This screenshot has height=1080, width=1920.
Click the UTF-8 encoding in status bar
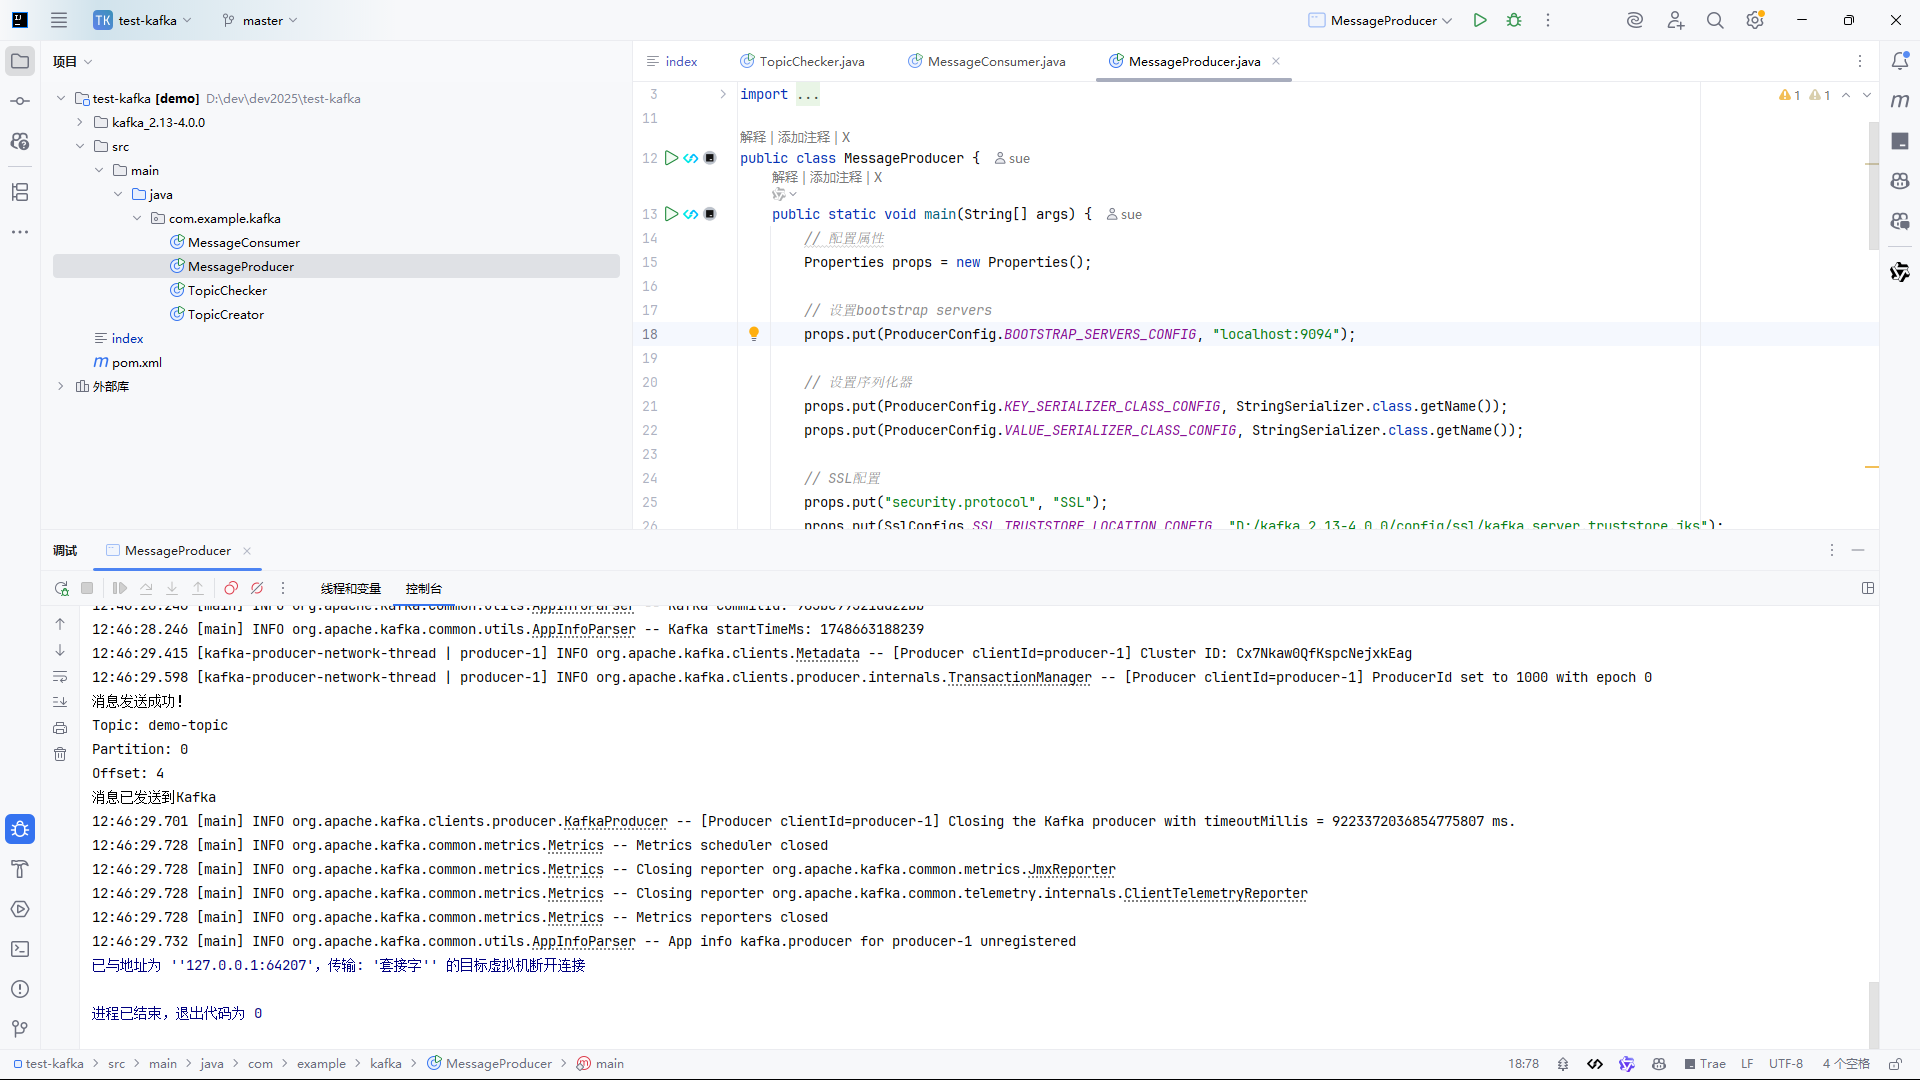tap(1786, 1064)
